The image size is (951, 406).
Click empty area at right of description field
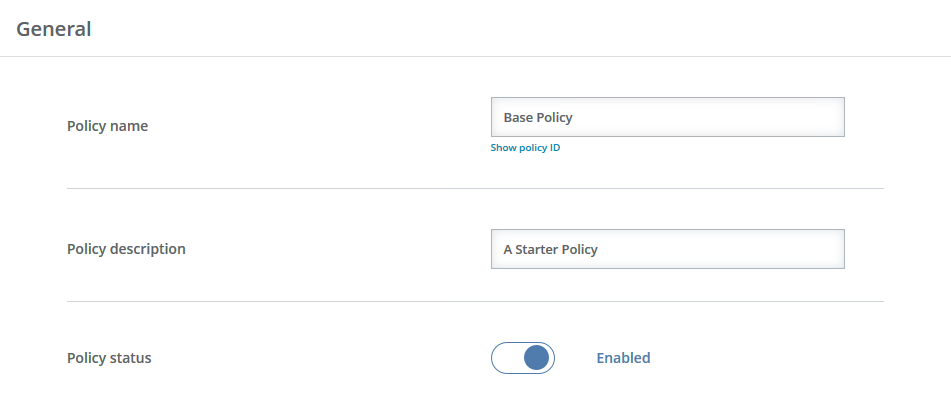point(728,249)
